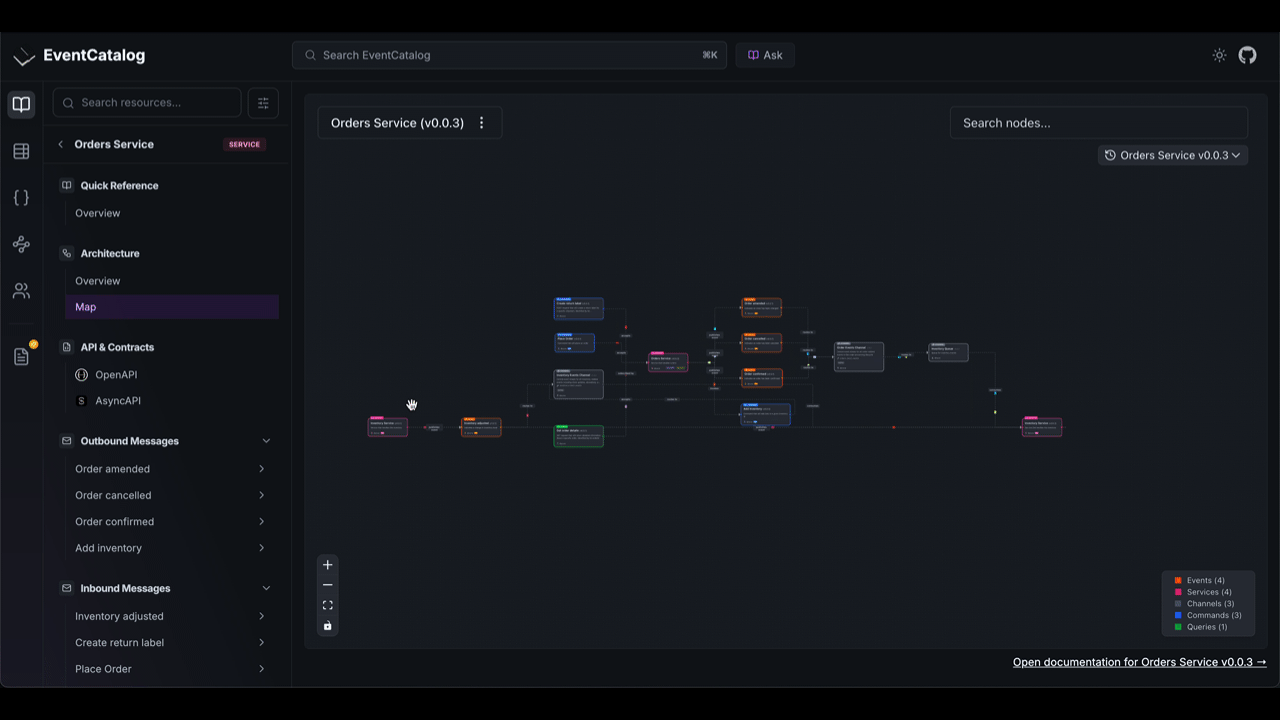Select the Order confirmed event node

pyautogui.click(x=762, y=378)
